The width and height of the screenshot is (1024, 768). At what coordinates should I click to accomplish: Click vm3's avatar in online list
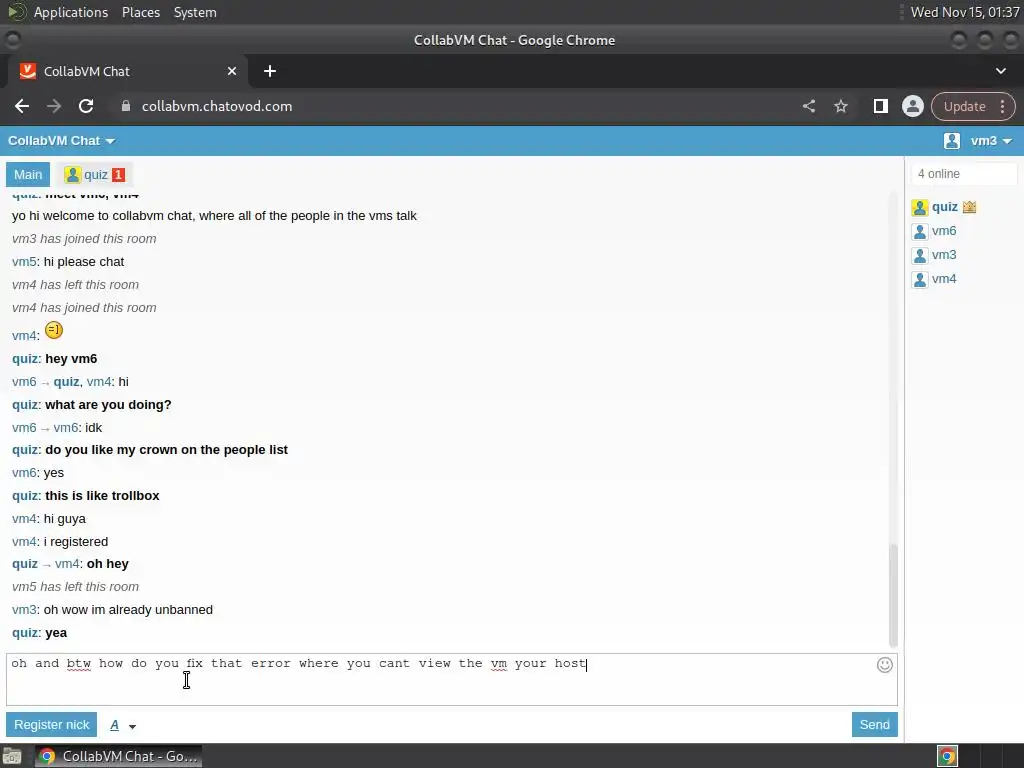pos(920,255)
